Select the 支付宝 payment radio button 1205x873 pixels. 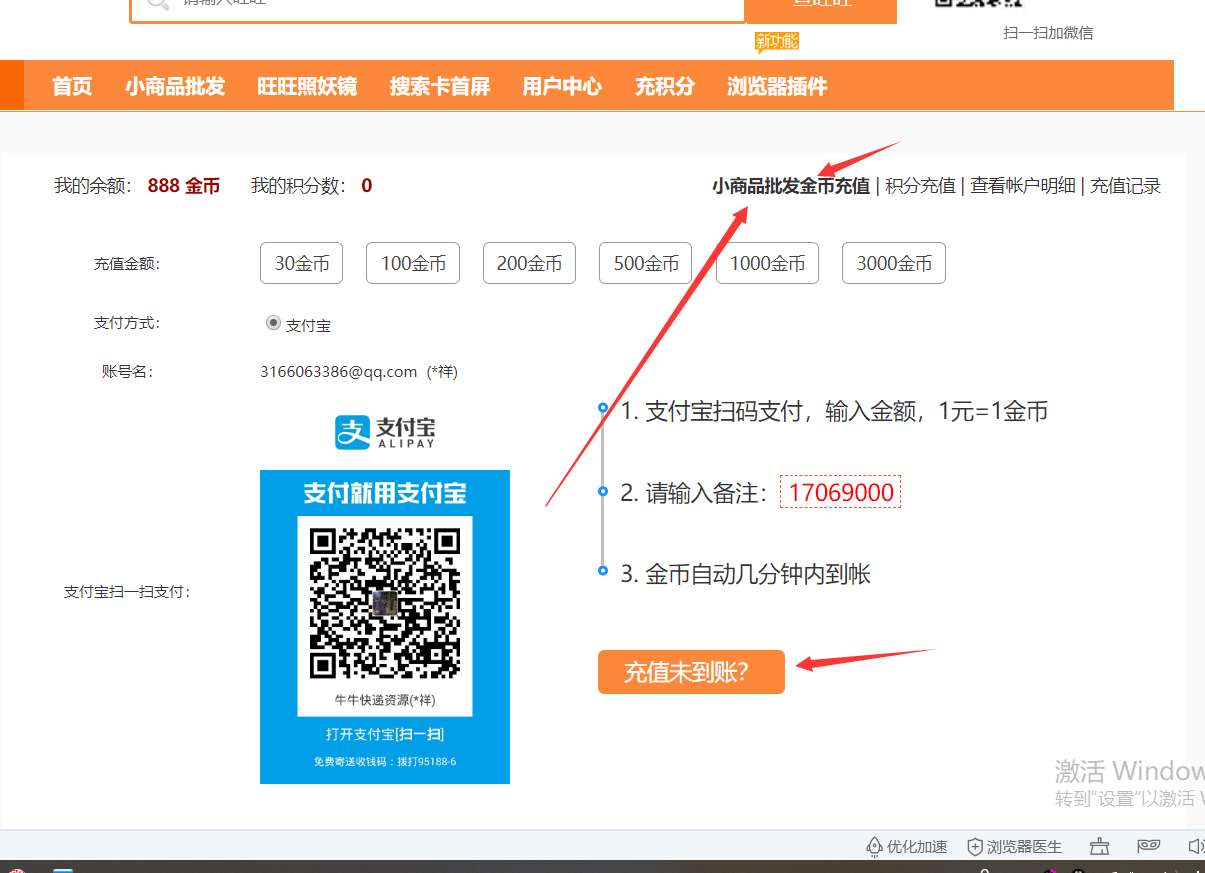273,323
